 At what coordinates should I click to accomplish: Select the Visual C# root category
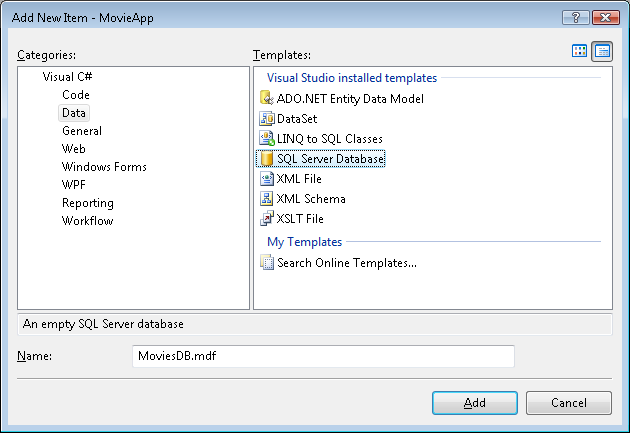[x=68, y=77]
